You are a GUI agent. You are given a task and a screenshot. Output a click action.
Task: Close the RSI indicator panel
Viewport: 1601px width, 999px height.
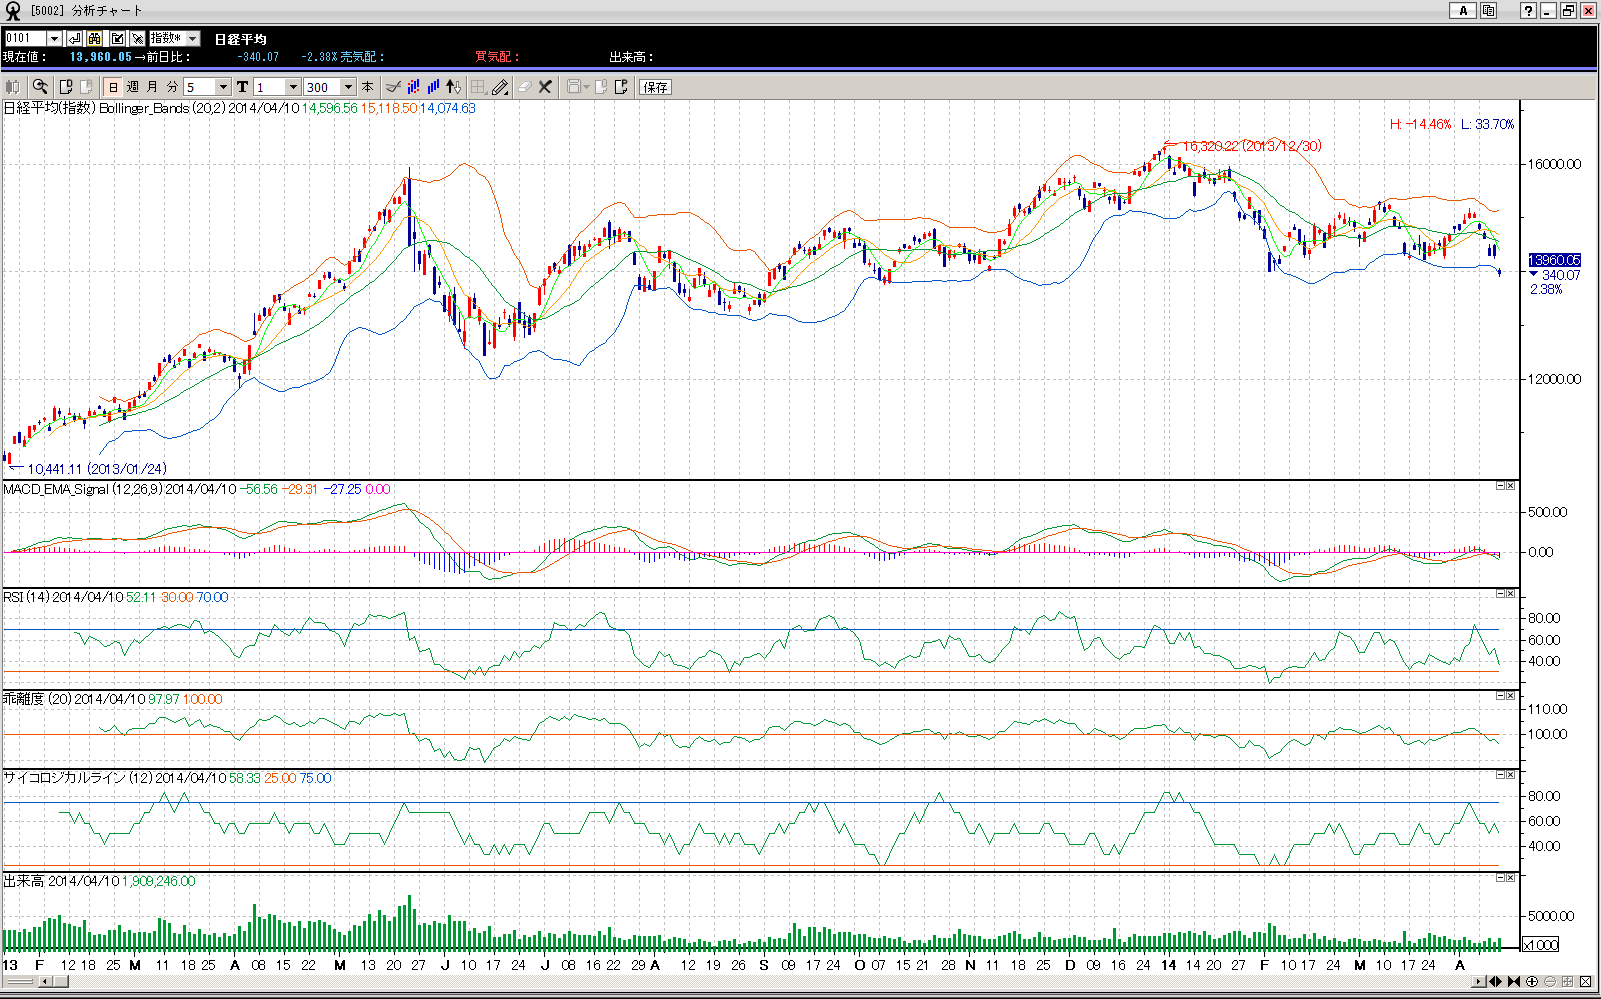[1510, 594]
